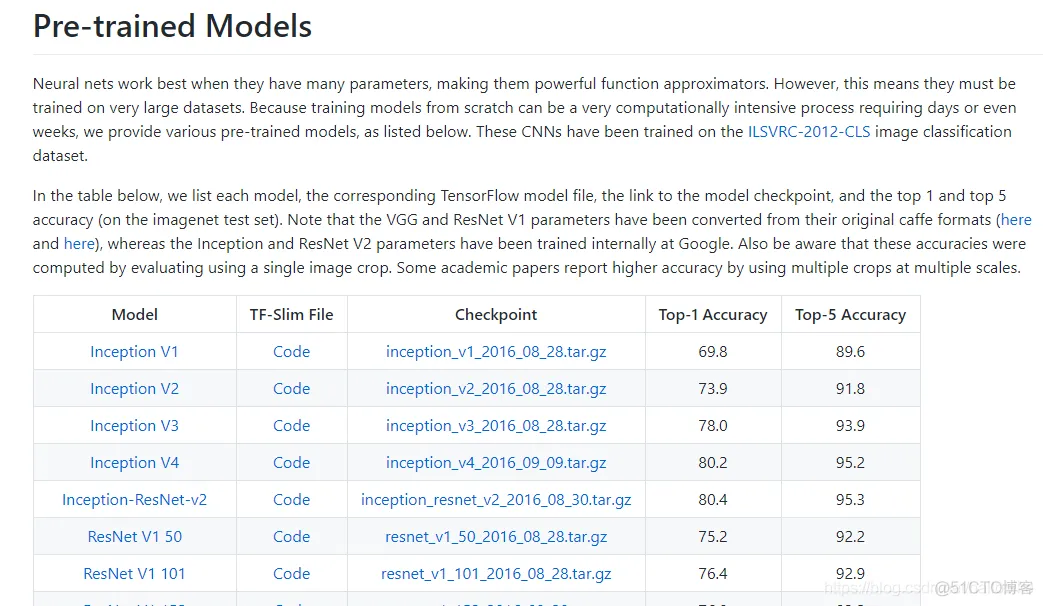Image resolution: width=1043 pixels, height=606 pixels.
Task: Open the Code link in the Inception V4 row
Action: (291, 462)
